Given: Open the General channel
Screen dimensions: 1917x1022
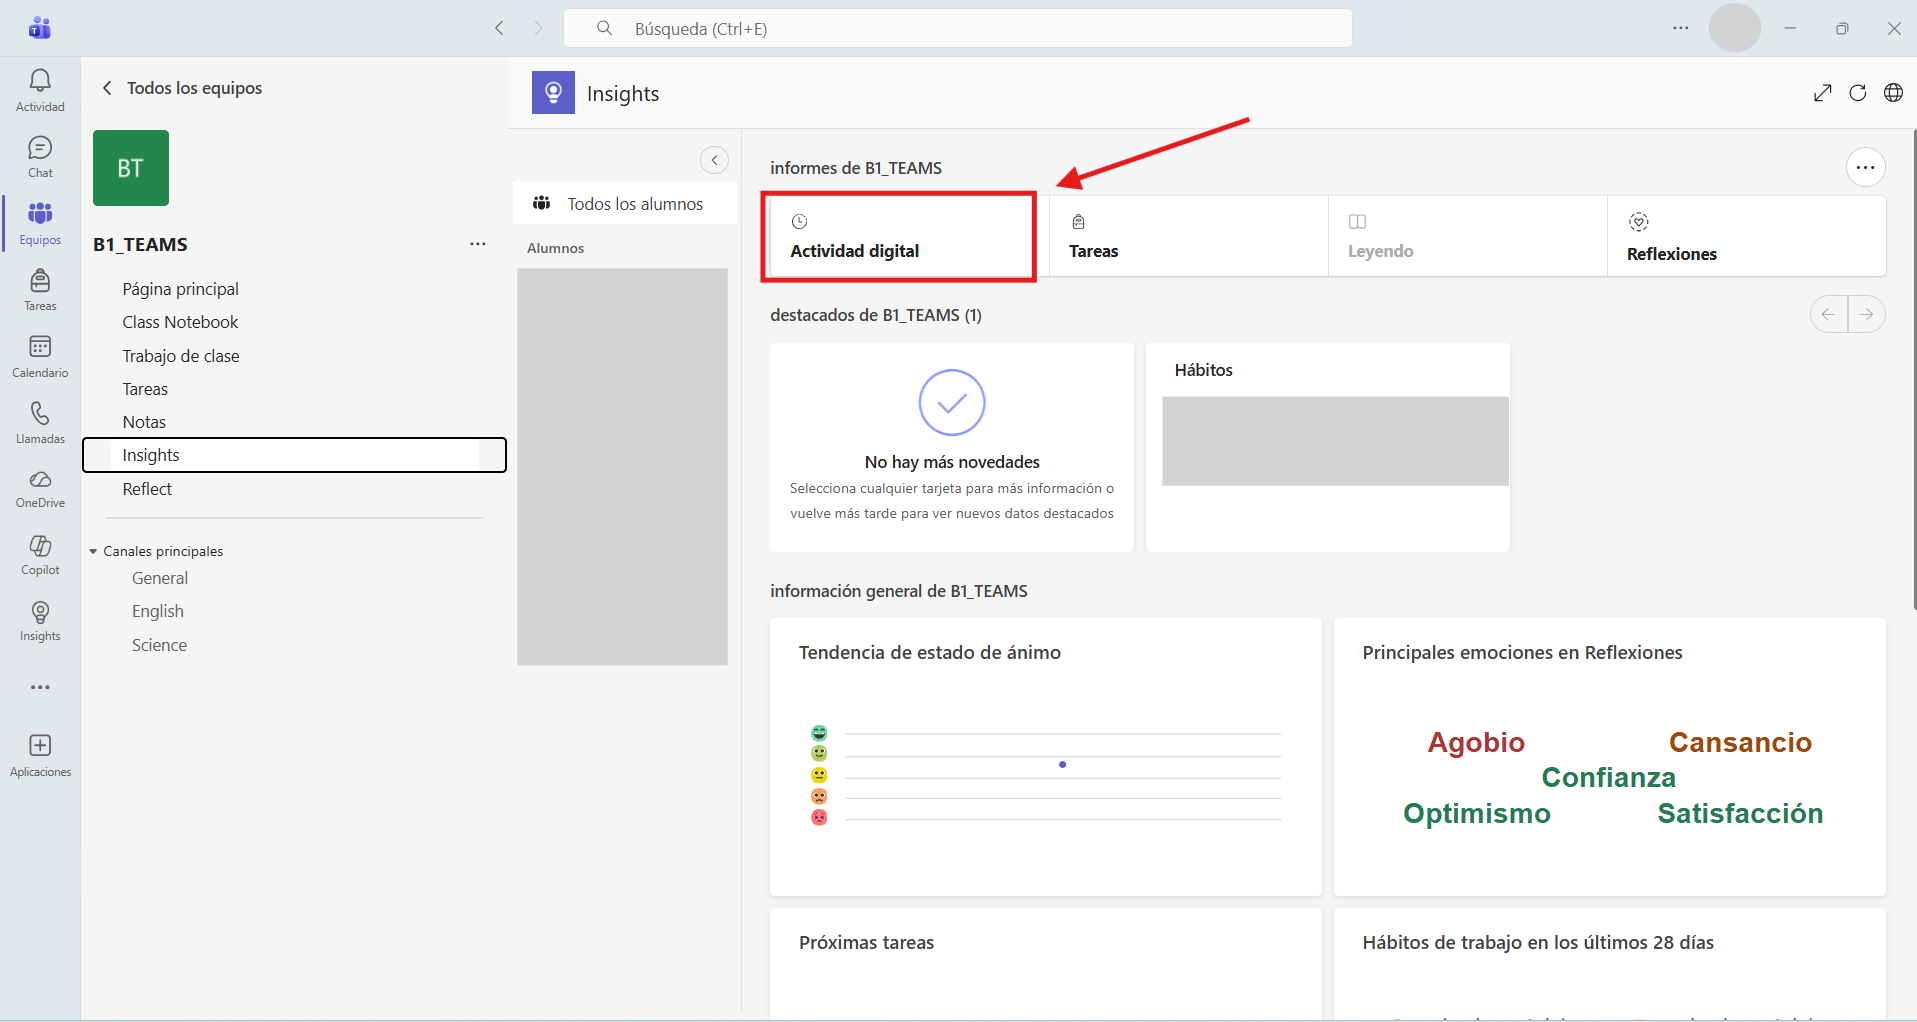Looking at the screenshot, I should point(160,578).
